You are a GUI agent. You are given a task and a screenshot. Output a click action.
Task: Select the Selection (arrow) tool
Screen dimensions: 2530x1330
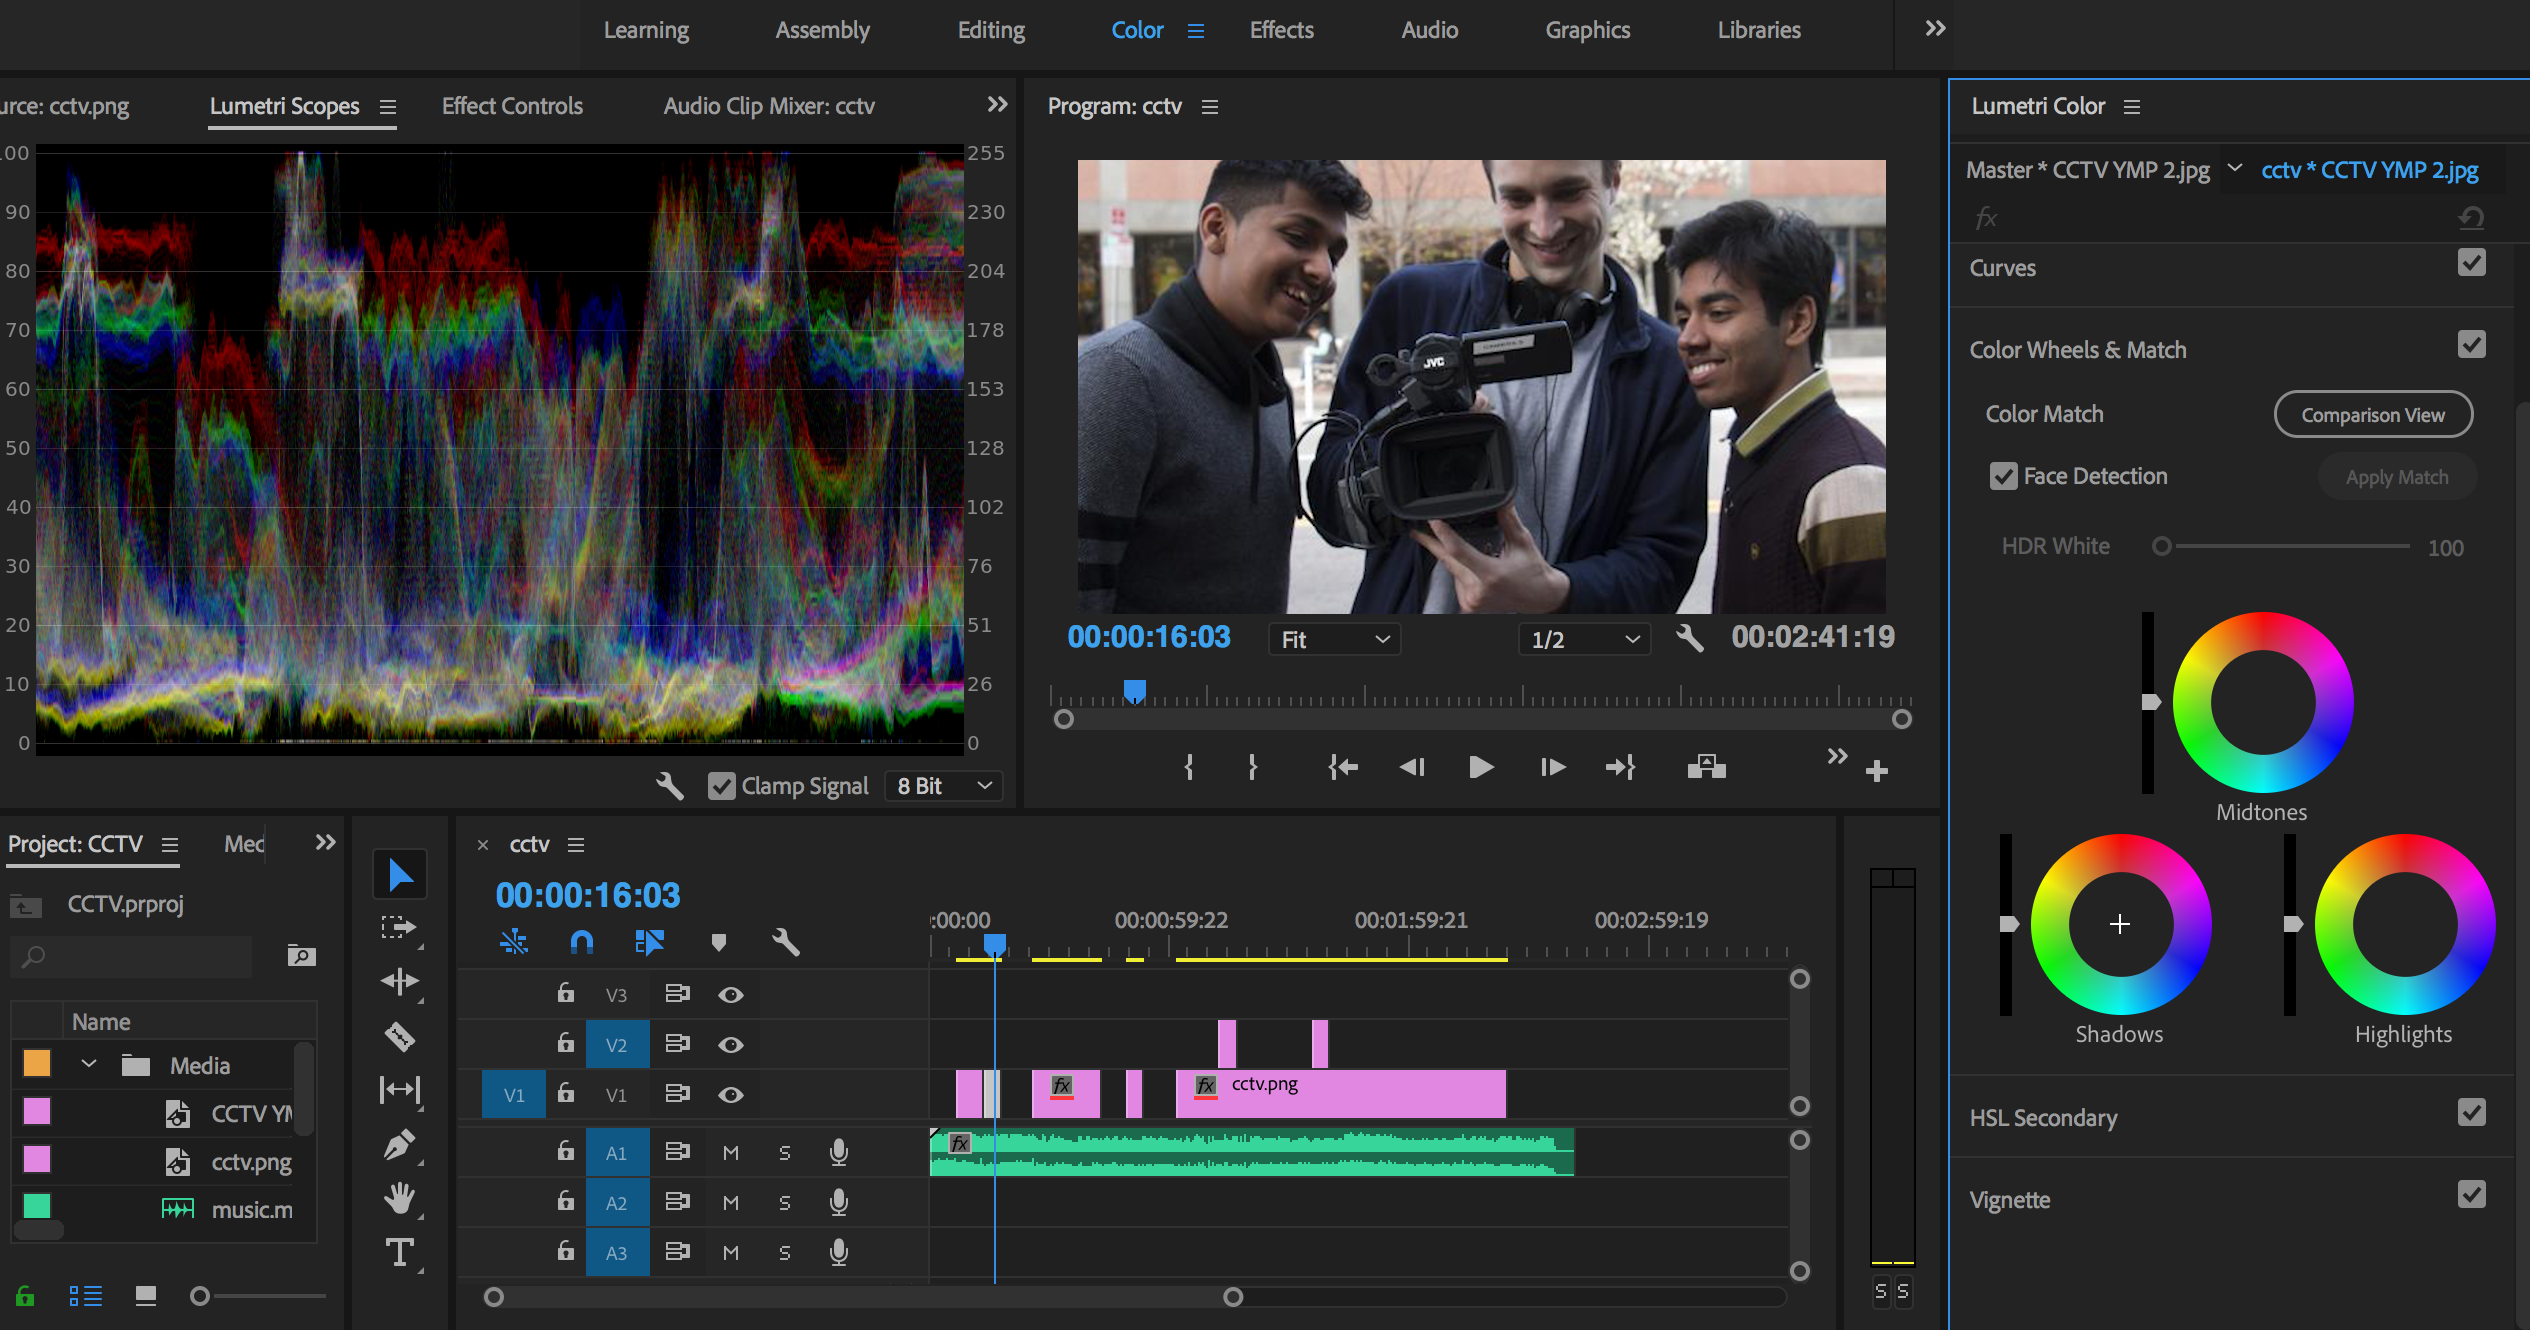(x=400, y=875)
